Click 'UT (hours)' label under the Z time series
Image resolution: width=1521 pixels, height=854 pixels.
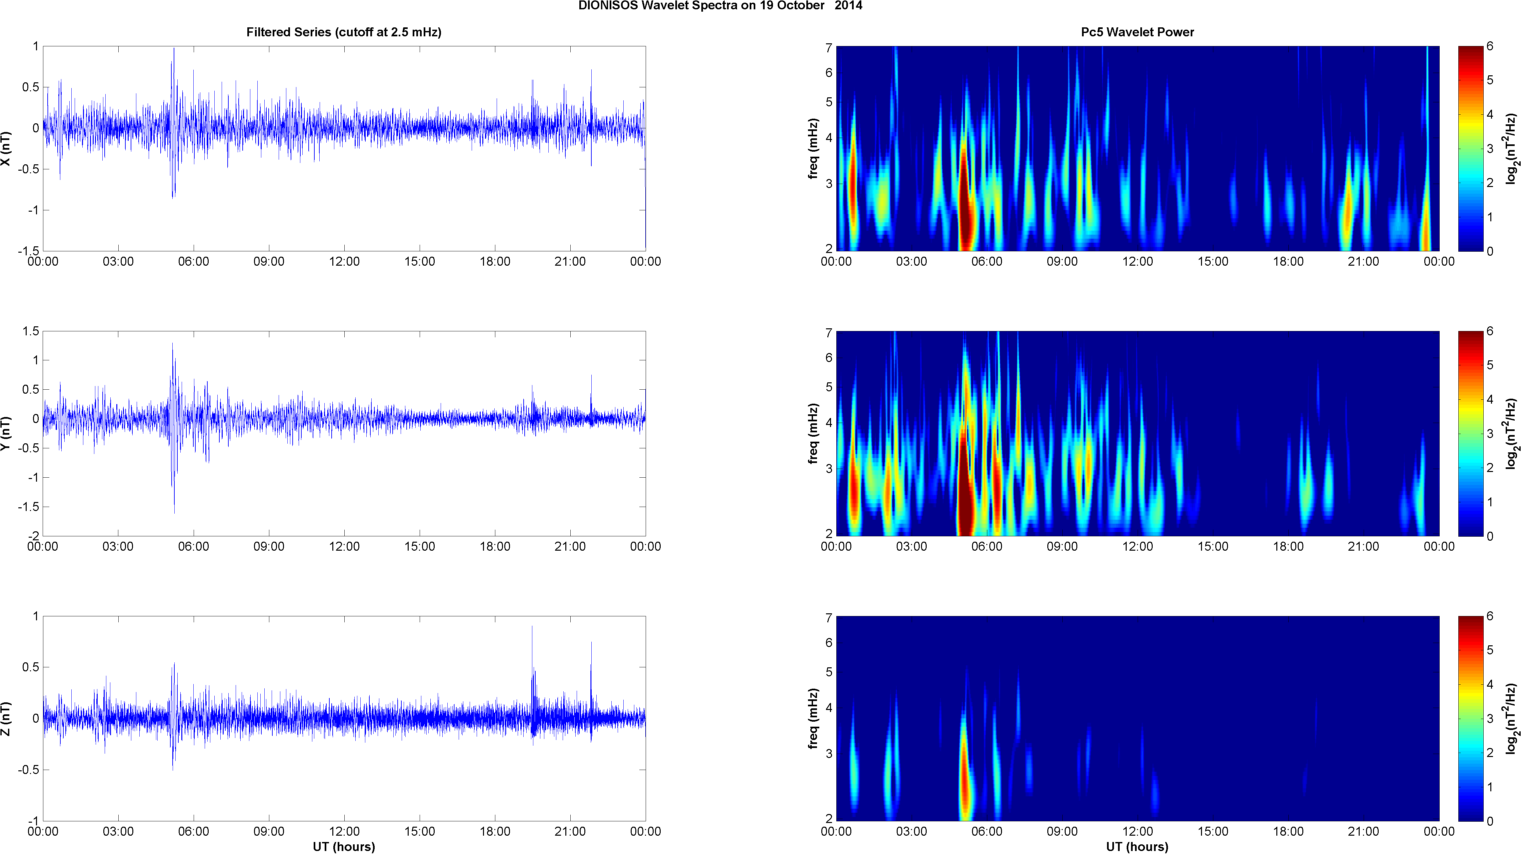pos(344,847)
